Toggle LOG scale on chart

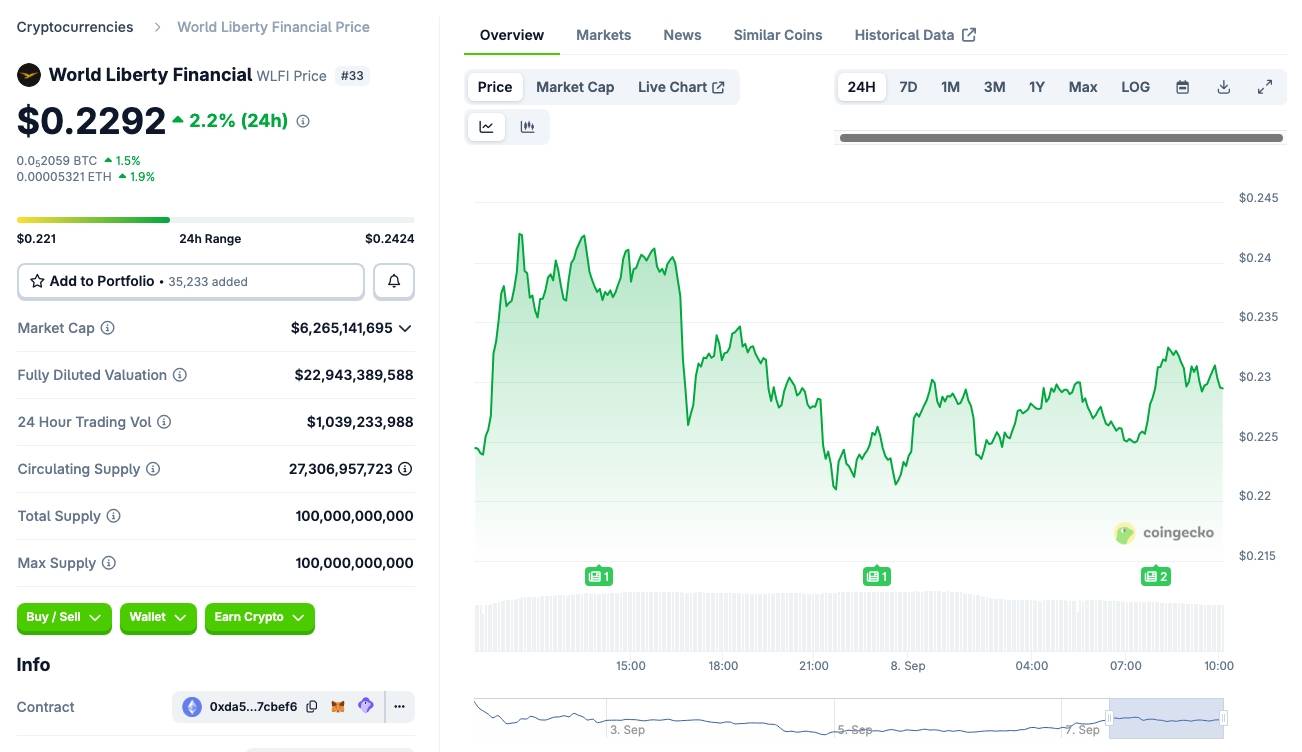1136,87
